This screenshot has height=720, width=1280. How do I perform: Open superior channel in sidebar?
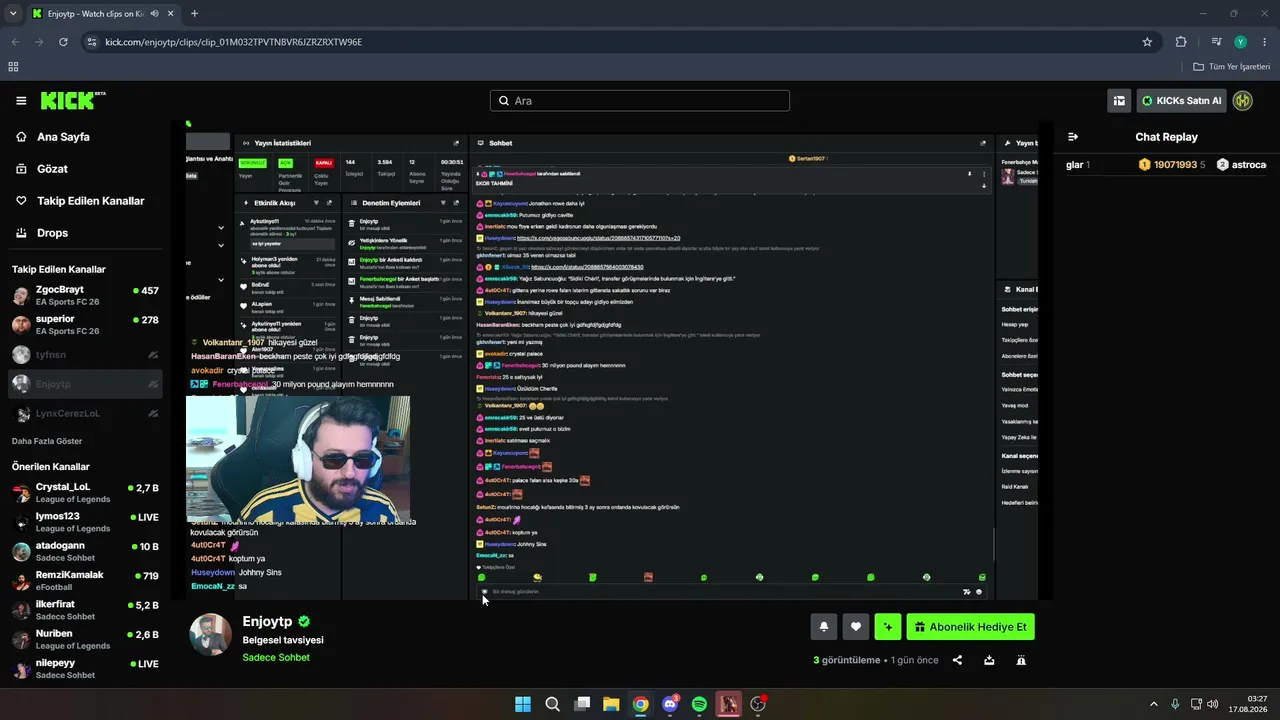pos(85,325)
